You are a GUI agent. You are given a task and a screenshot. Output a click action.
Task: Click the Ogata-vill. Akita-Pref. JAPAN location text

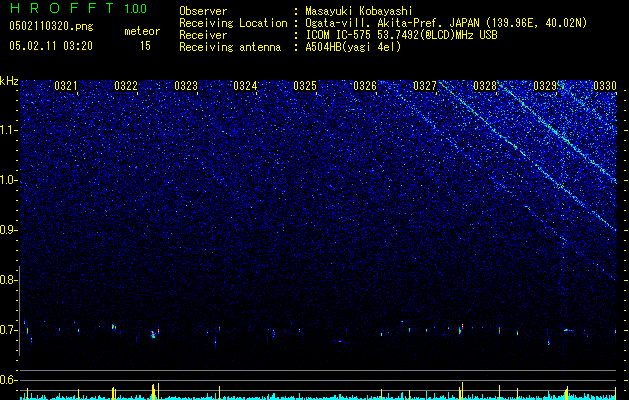pos(446,23)
